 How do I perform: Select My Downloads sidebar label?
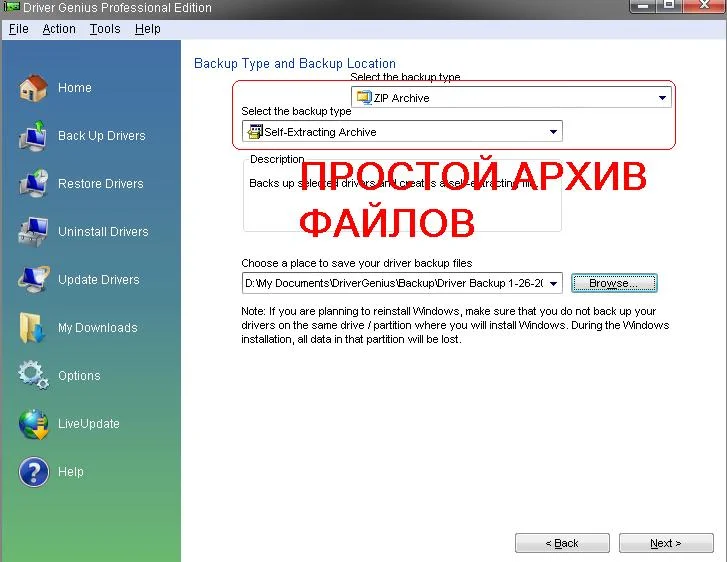[98, 328]
